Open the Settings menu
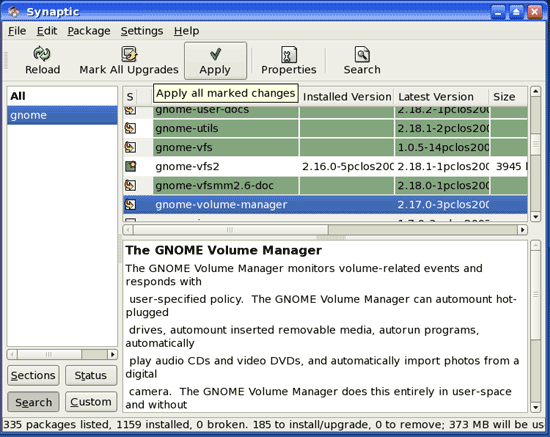The image size is (550, 437). [142, 31]
